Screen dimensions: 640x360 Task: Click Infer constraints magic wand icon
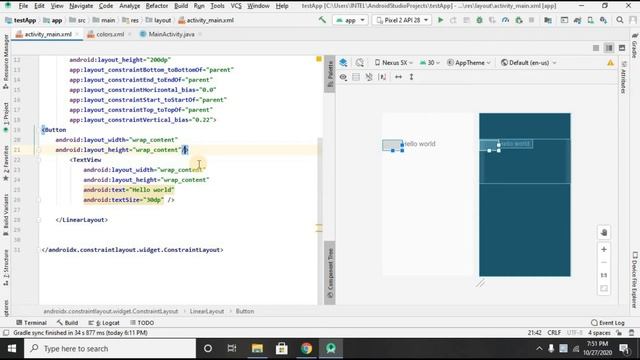pos(382,77)
